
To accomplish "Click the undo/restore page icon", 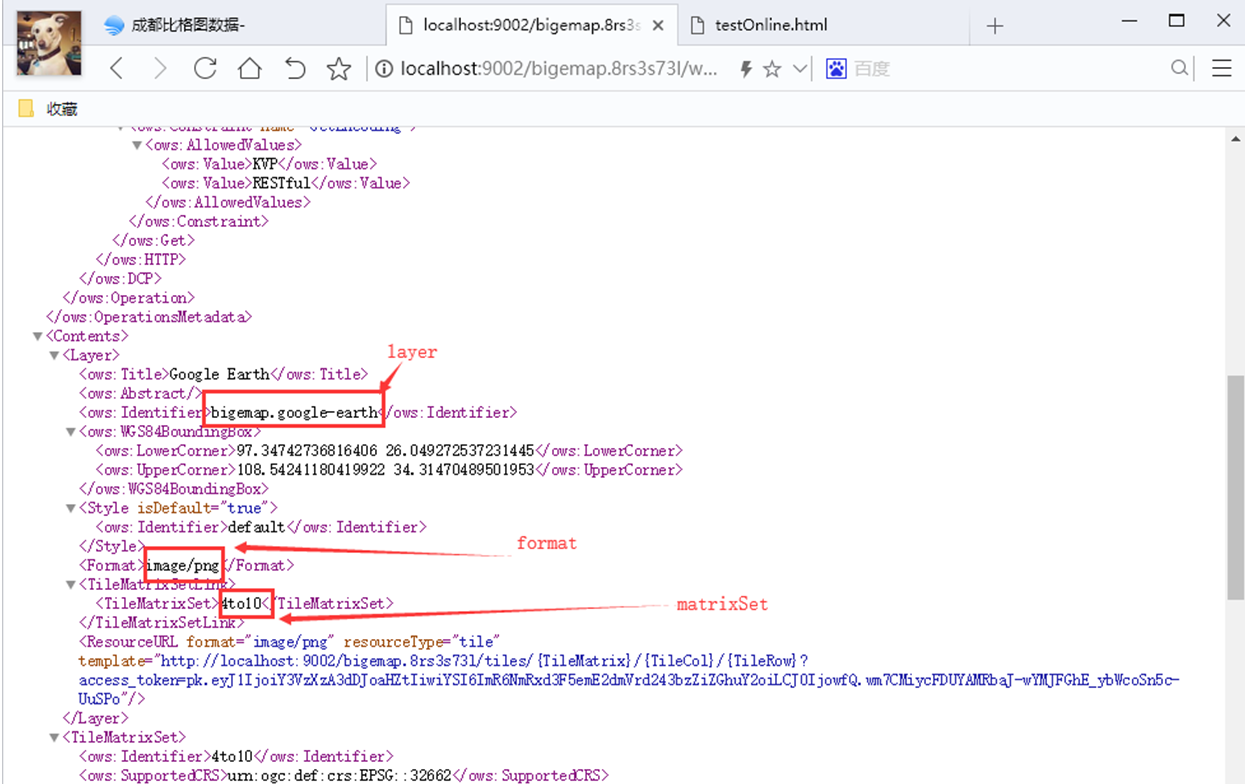I will [294, 68].
